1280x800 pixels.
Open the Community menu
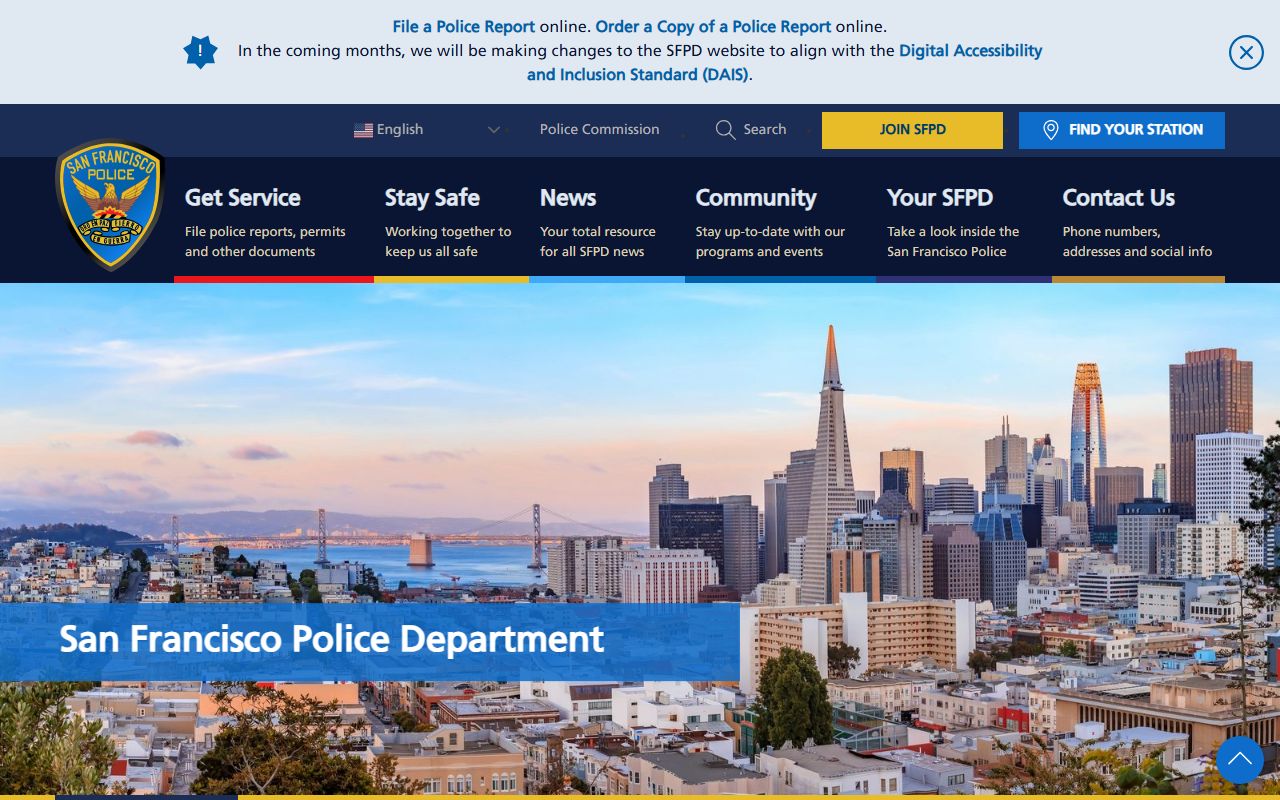[x=756, y=198]
